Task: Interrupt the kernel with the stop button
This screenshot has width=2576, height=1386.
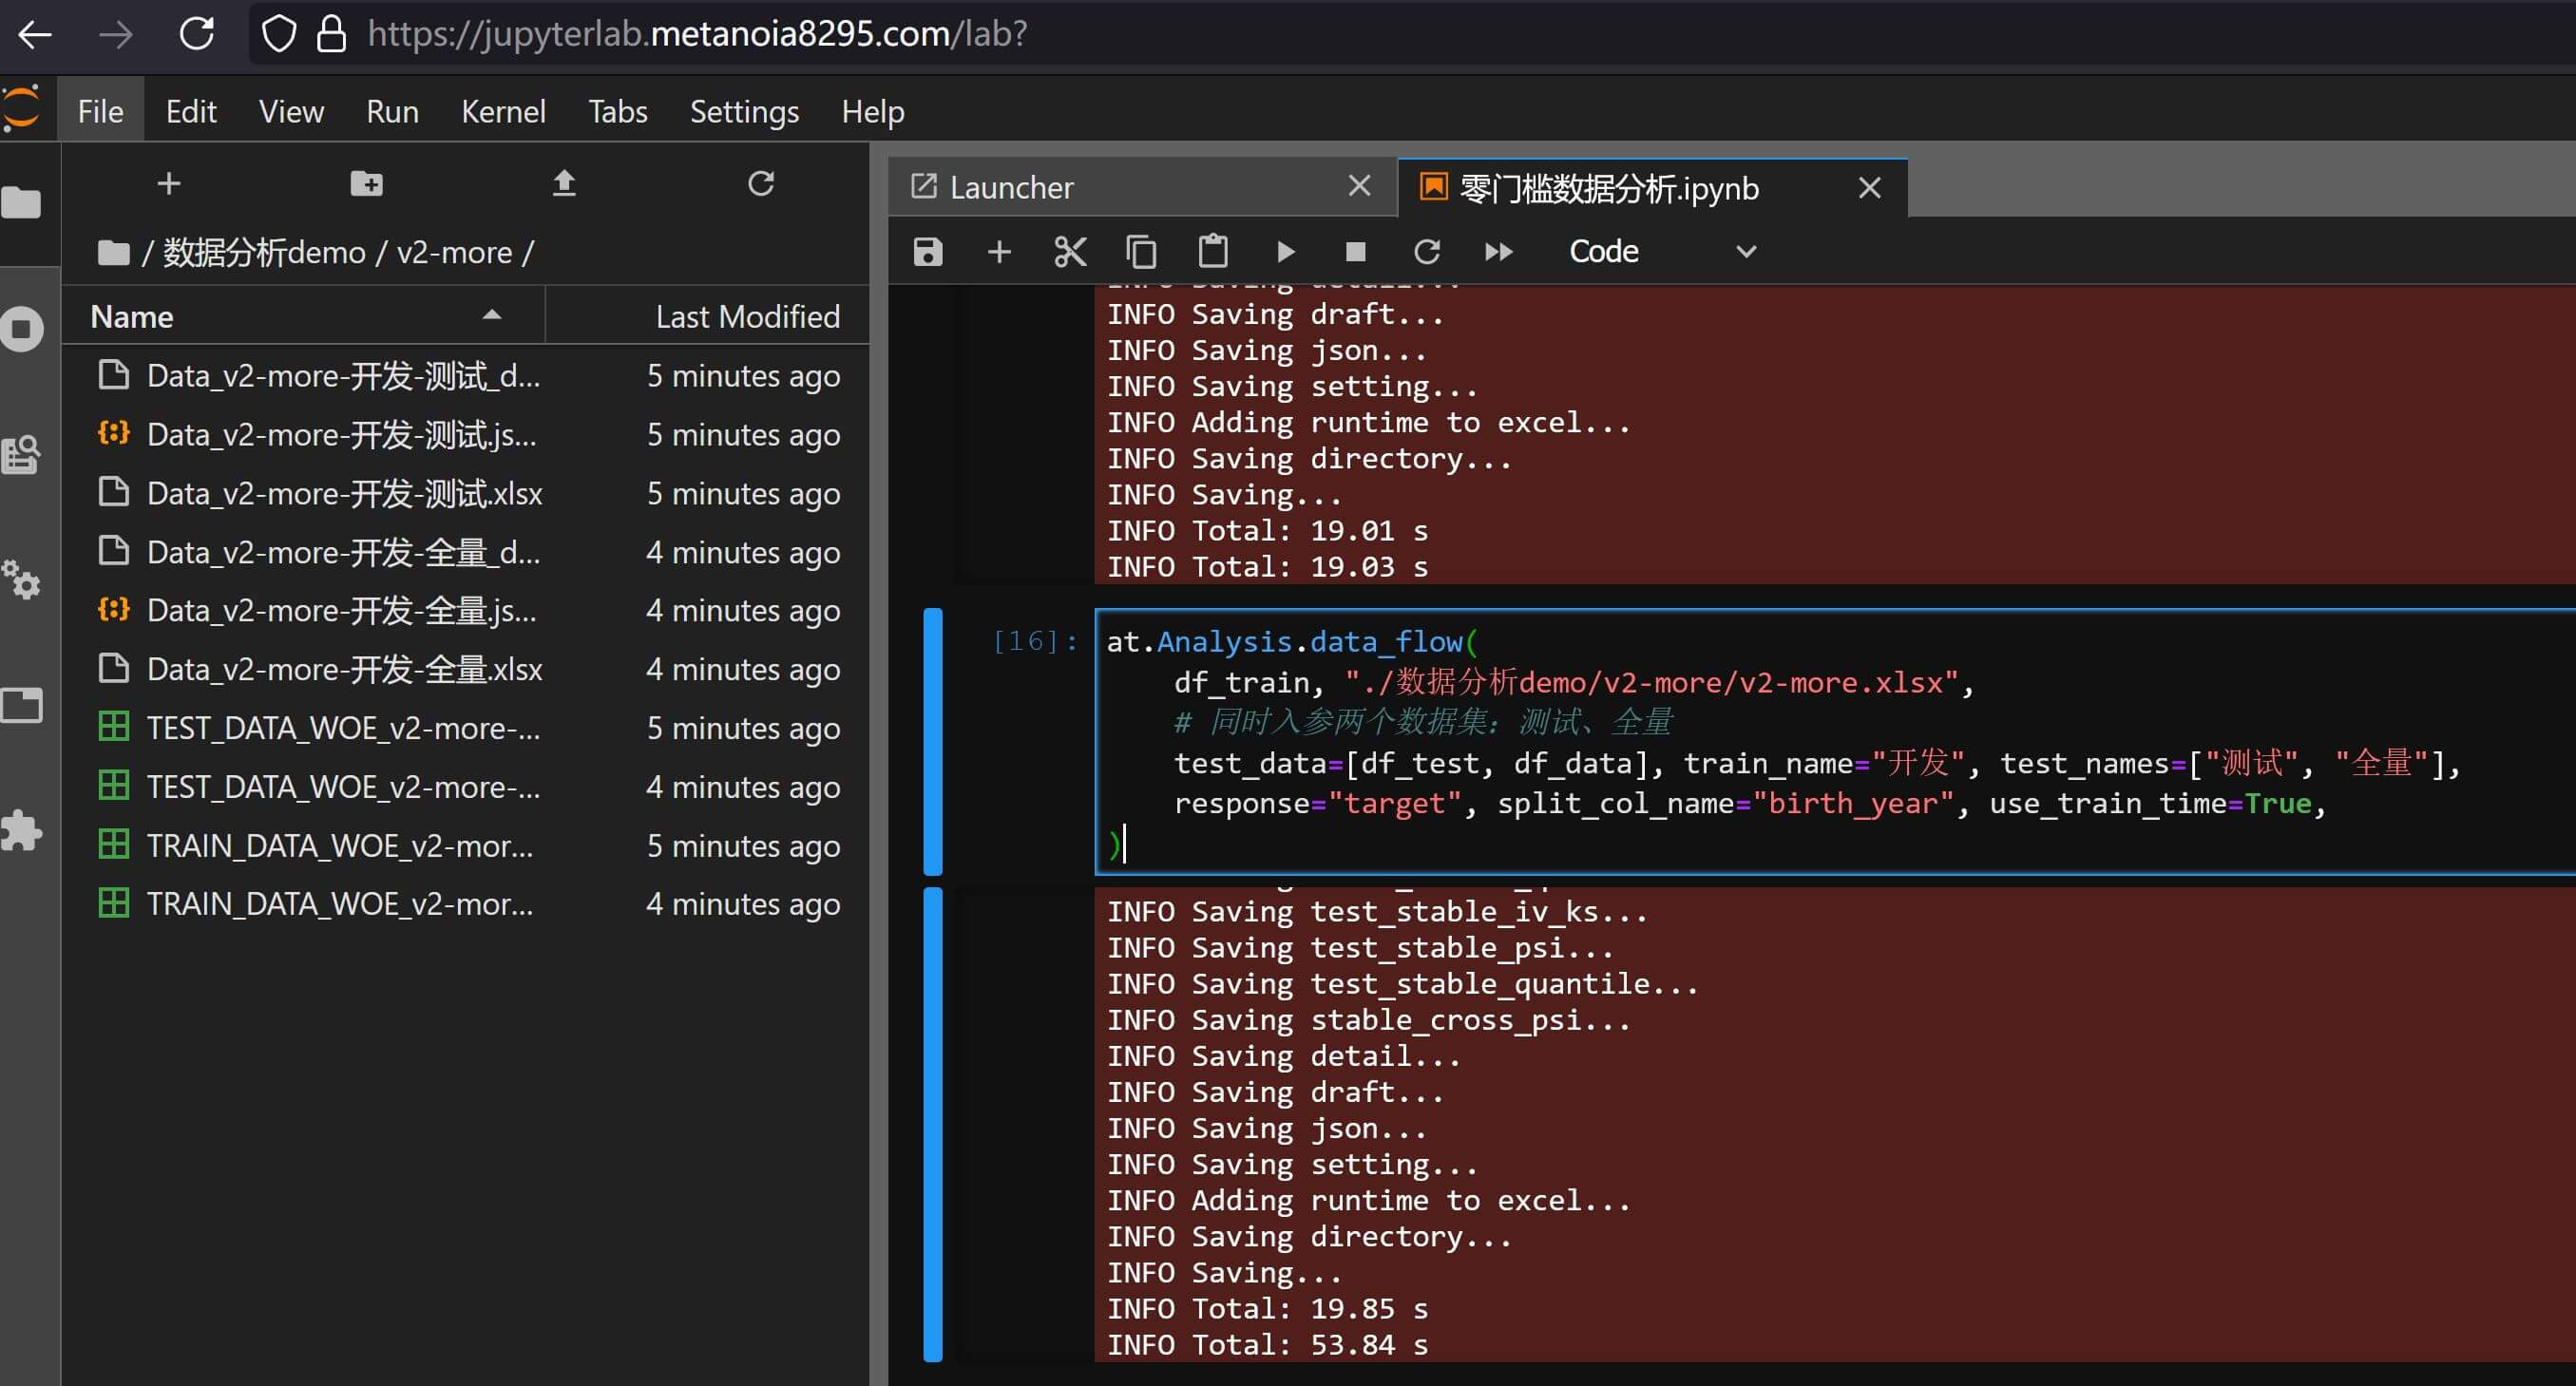Action: point(1356,251)
